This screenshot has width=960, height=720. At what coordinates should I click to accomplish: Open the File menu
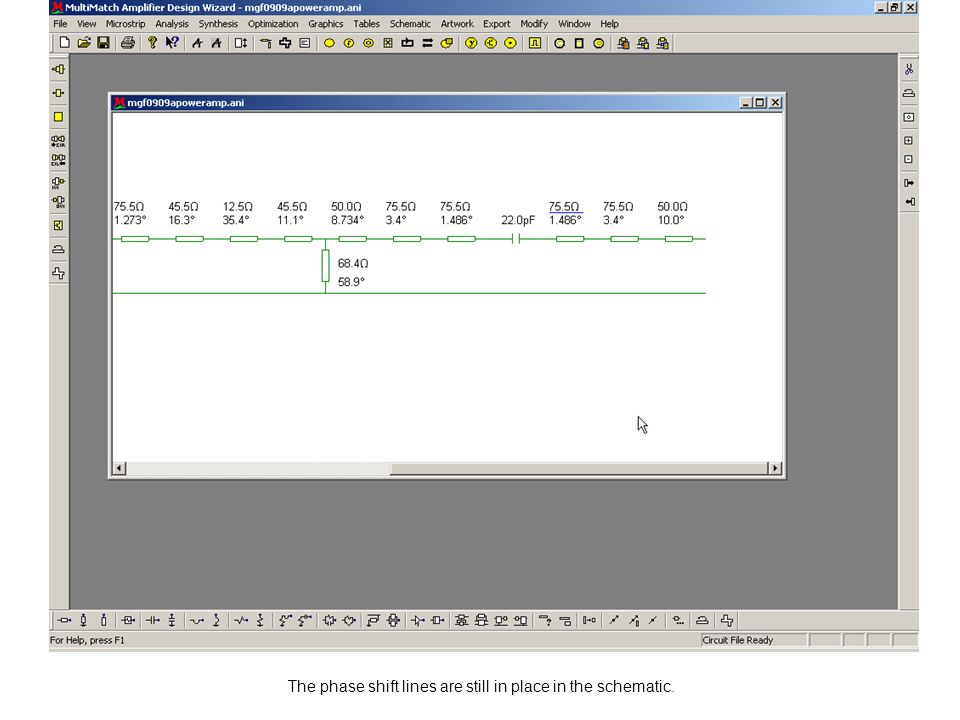(60, 24)
